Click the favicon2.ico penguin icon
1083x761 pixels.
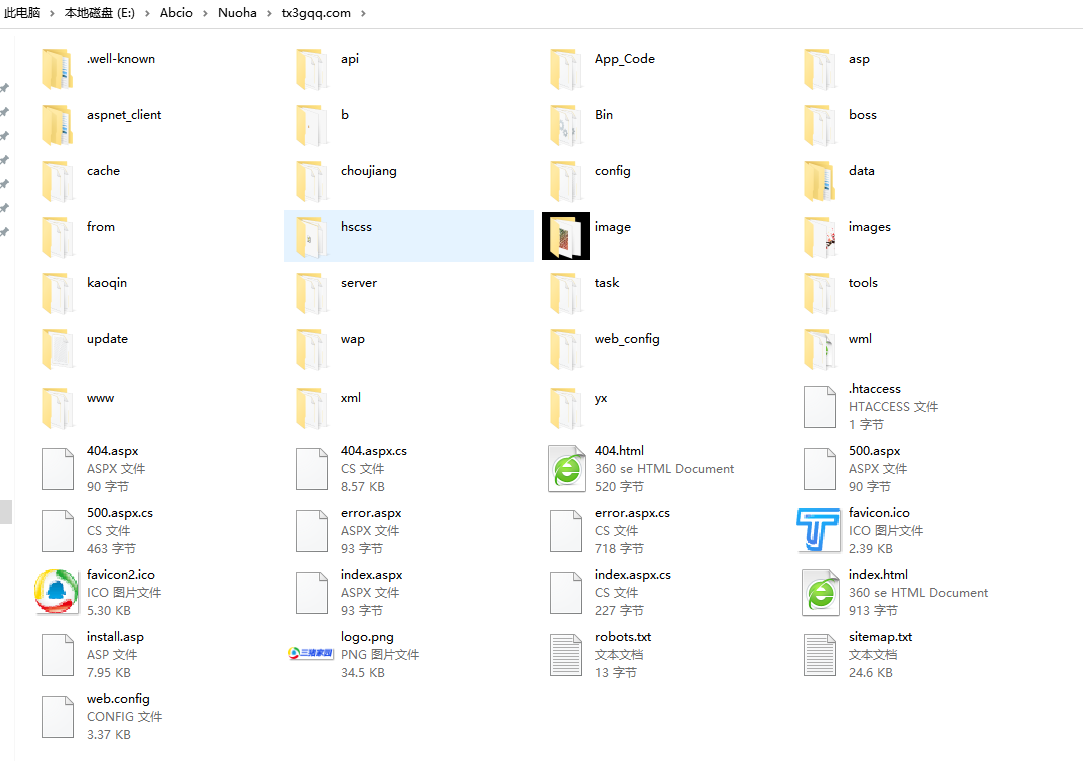(x=57, y=592)
